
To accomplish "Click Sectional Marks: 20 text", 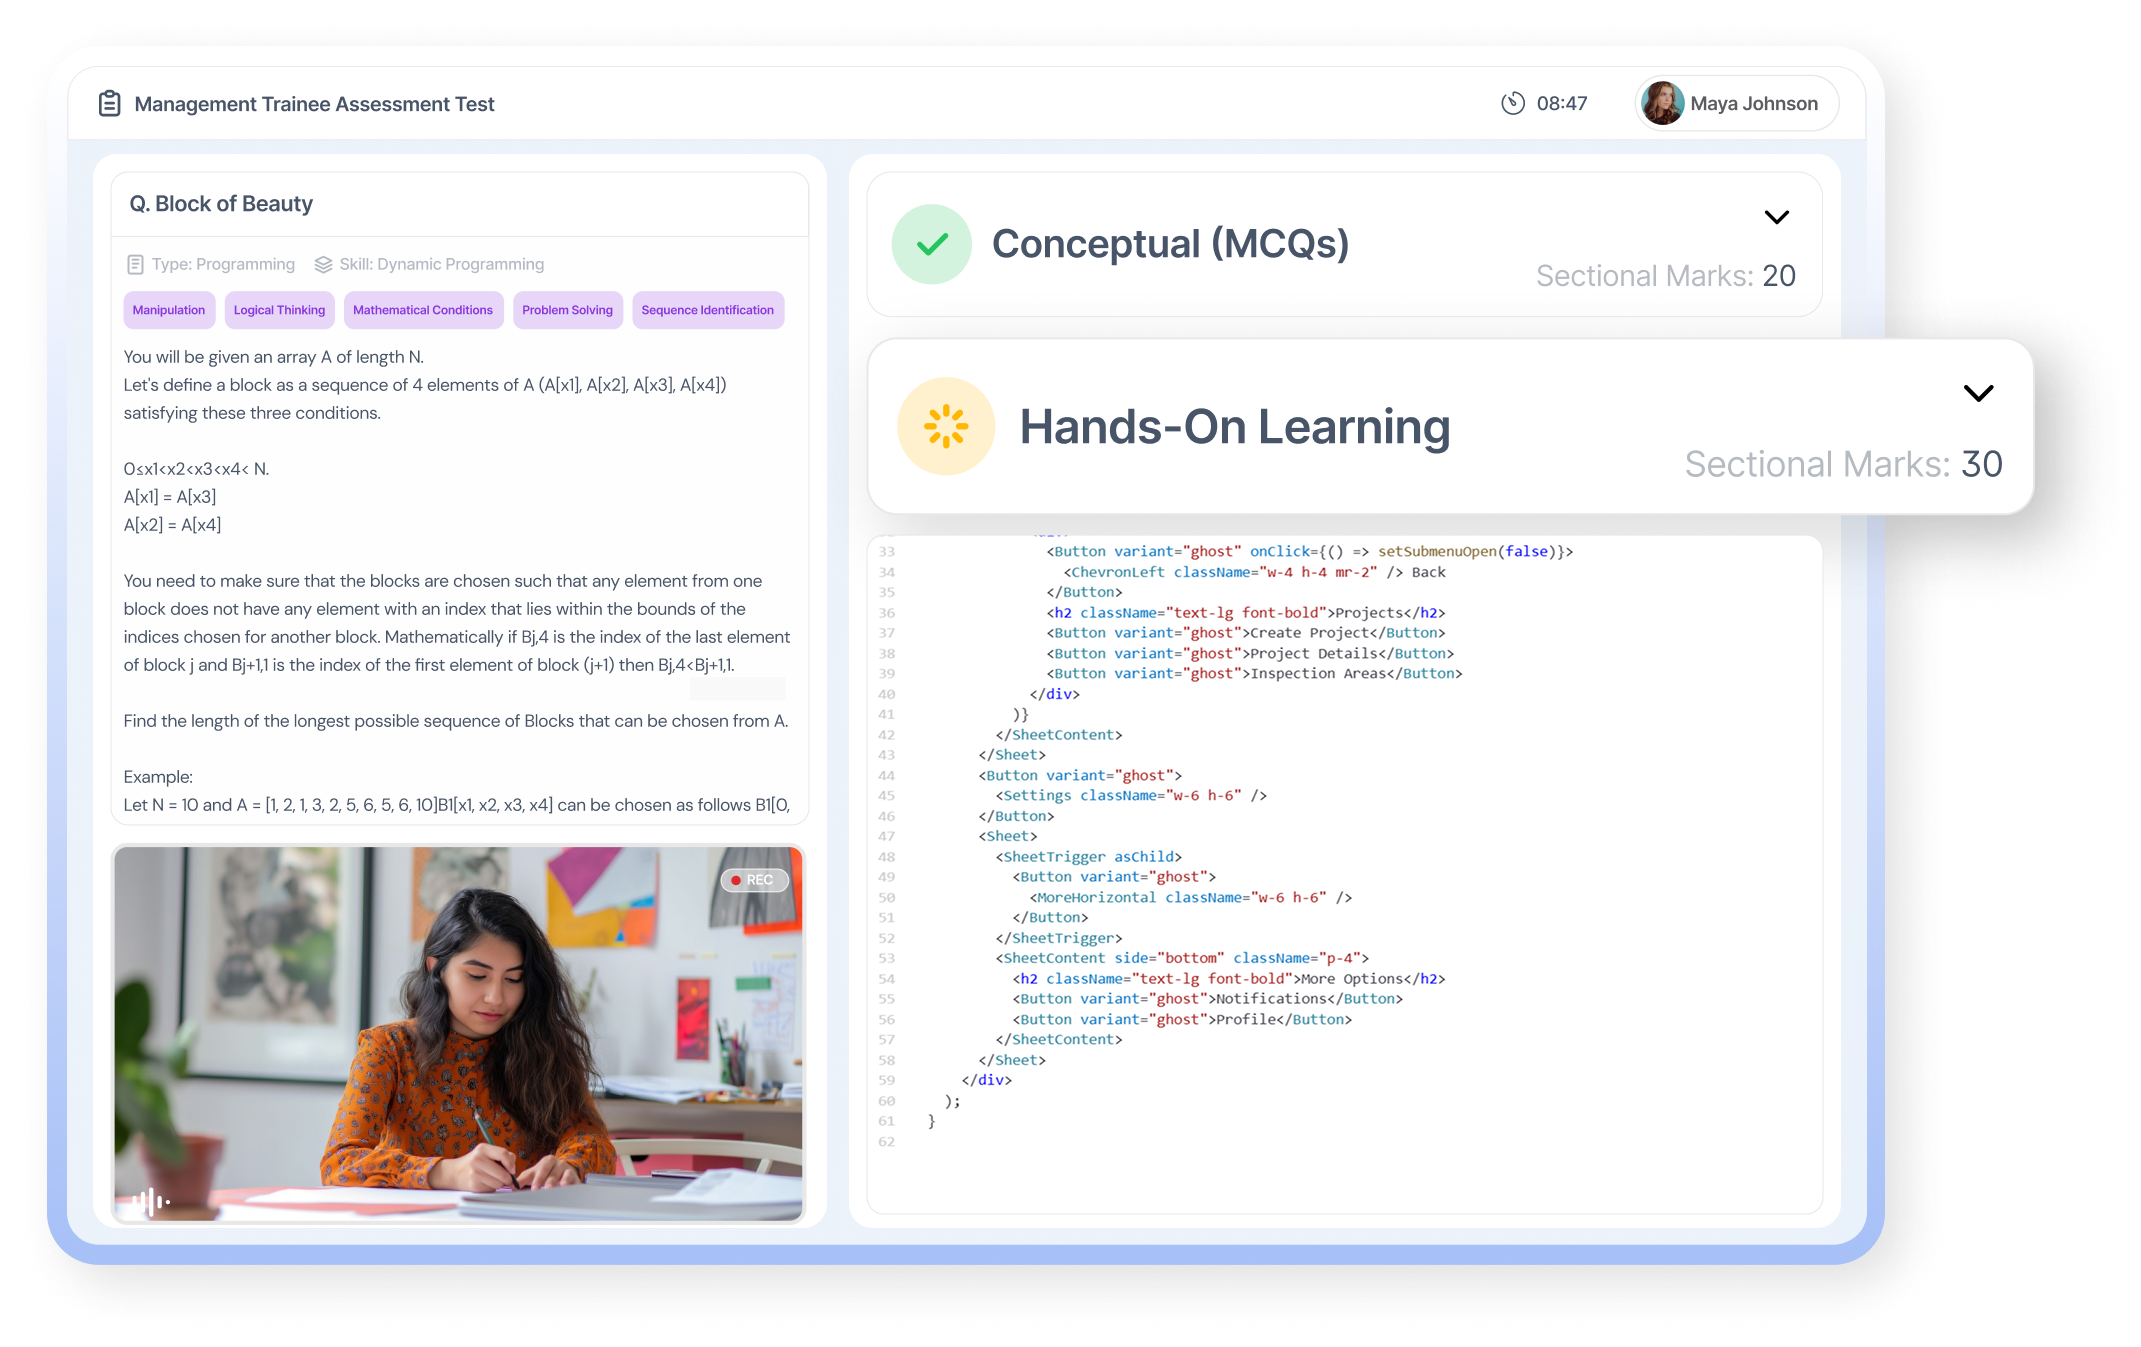I will (x=1665, y=276).
